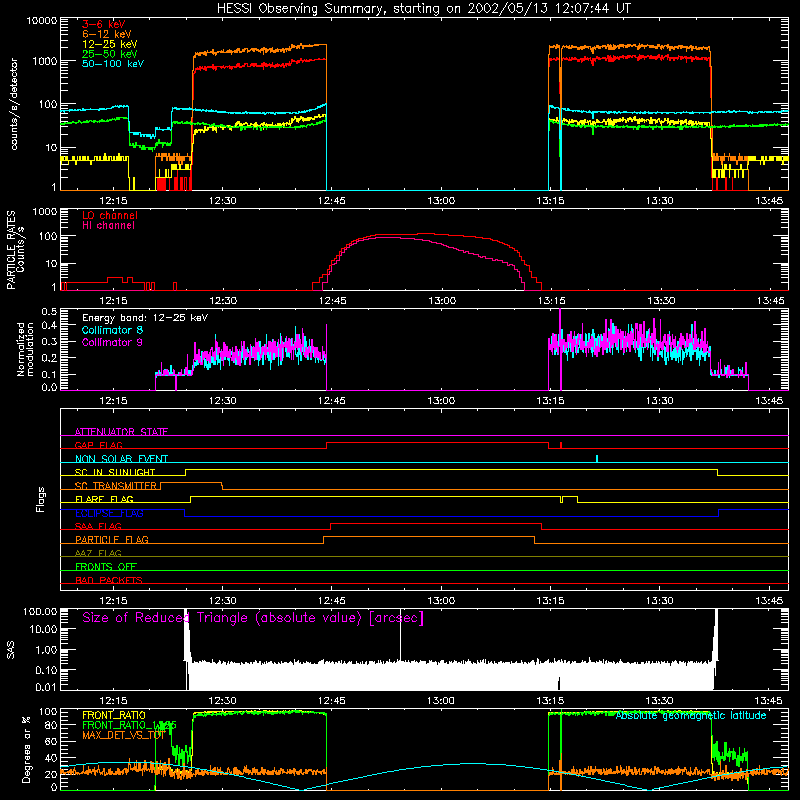This screenshot has width=800, height=800.
Task: Click the PARTICLE_FLAG label
Action: (x=112, y=540)
